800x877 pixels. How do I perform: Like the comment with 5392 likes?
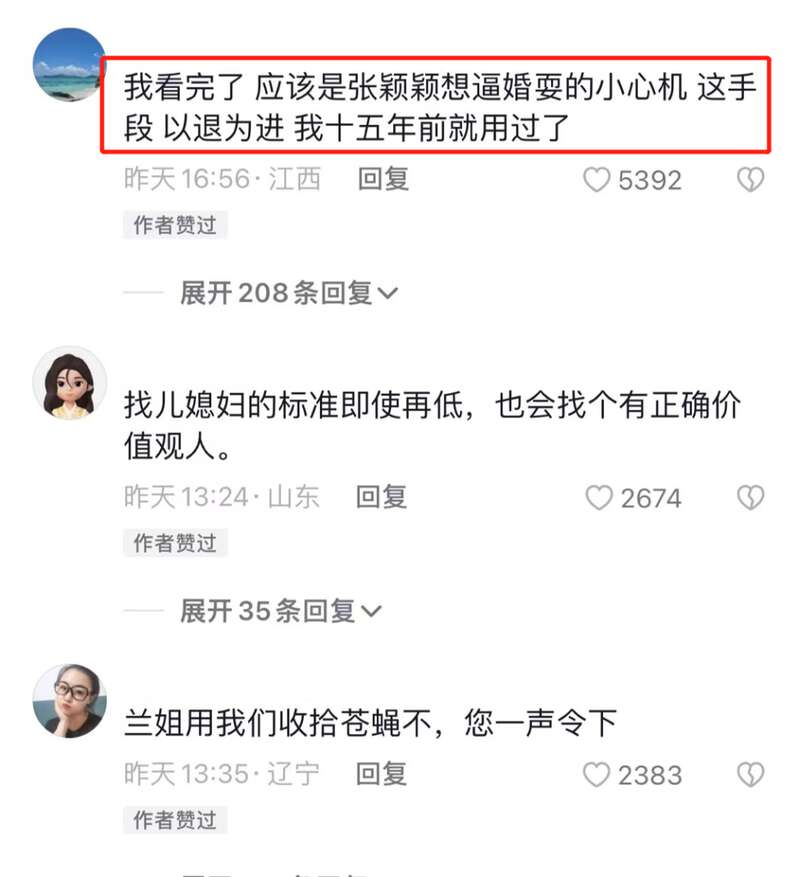click(596, 180)
